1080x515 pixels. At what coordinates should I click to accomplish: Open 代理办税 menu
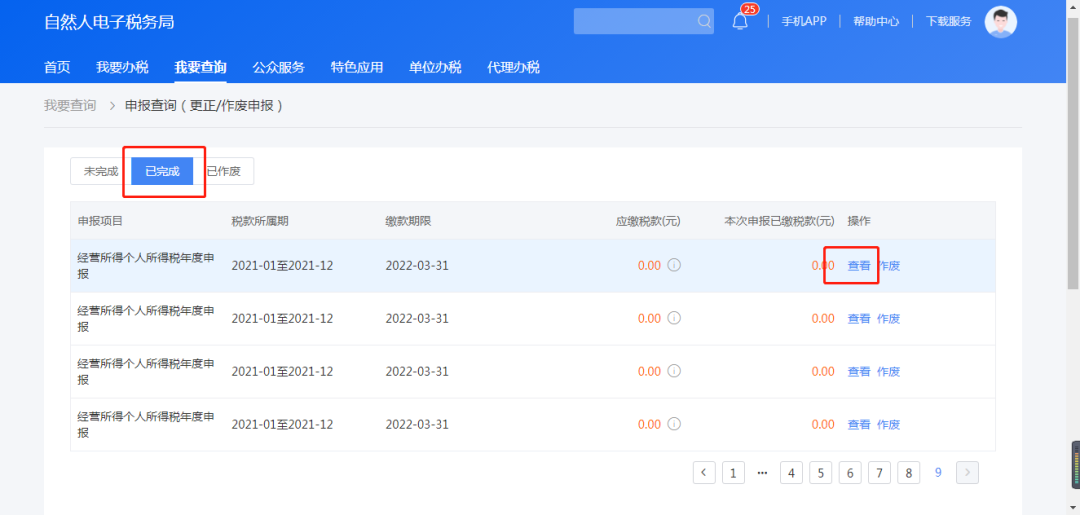click(513, 67)
